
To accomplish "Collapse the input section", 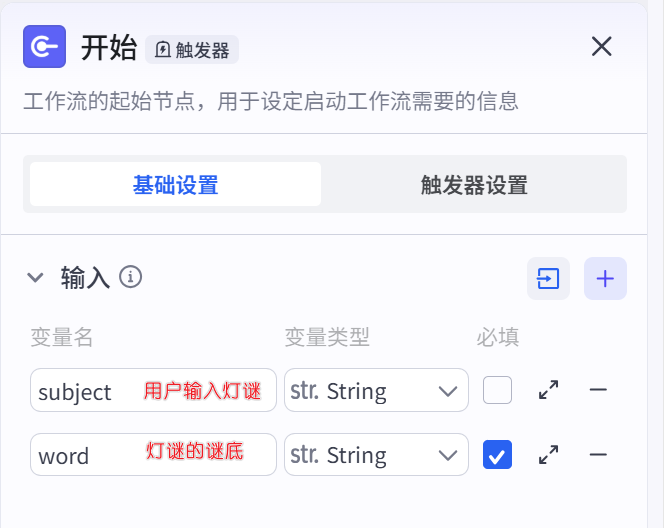I will point(36,278).
